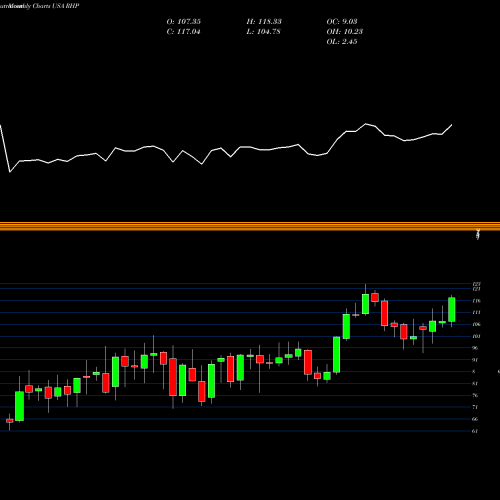Click the OH: 10.23 reading
Image resolution: width=500 pixels, height=500 pixels.
click(345, 32)
